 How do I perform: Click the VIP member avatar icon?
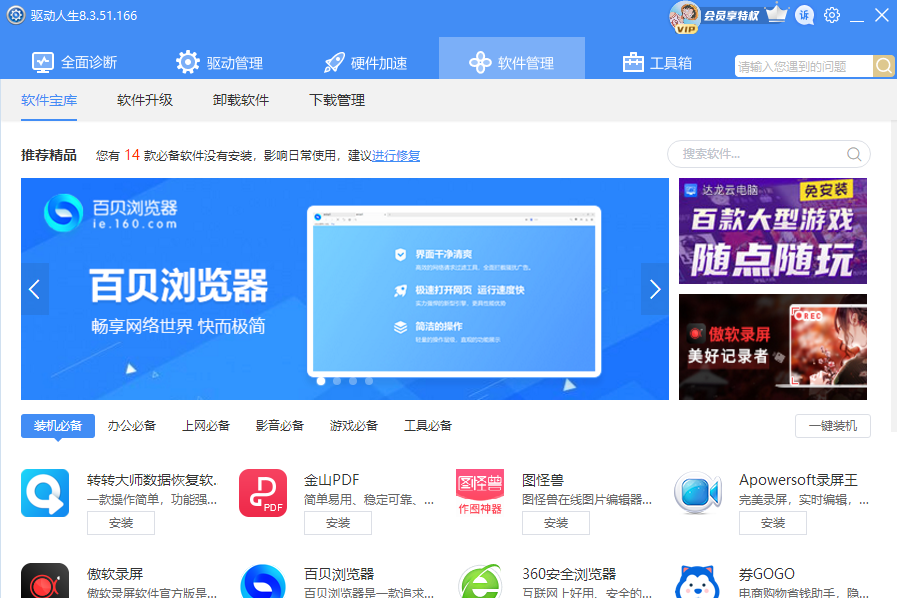685,17
